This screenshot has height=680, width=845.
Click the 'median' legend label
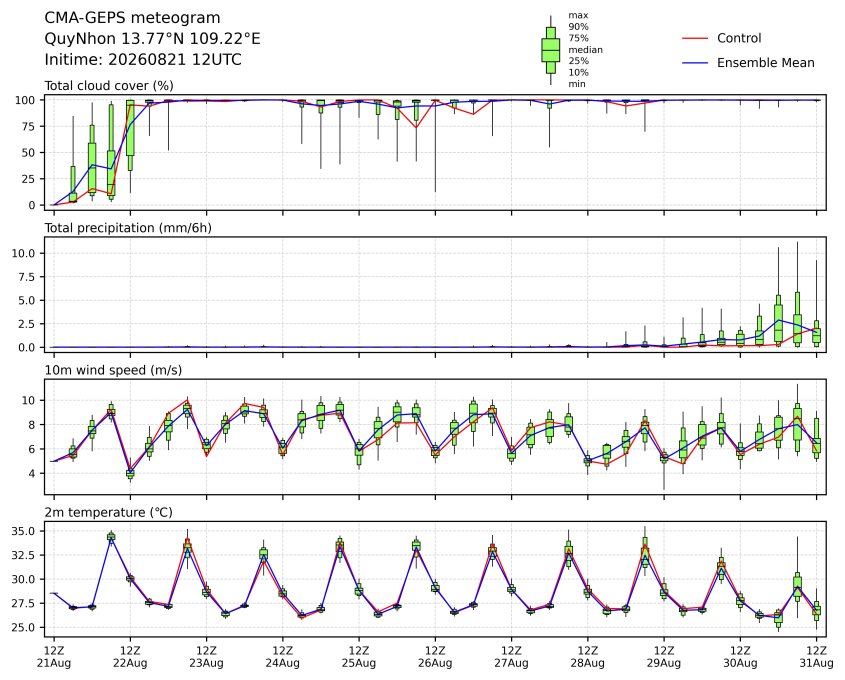tap(585, 50)
